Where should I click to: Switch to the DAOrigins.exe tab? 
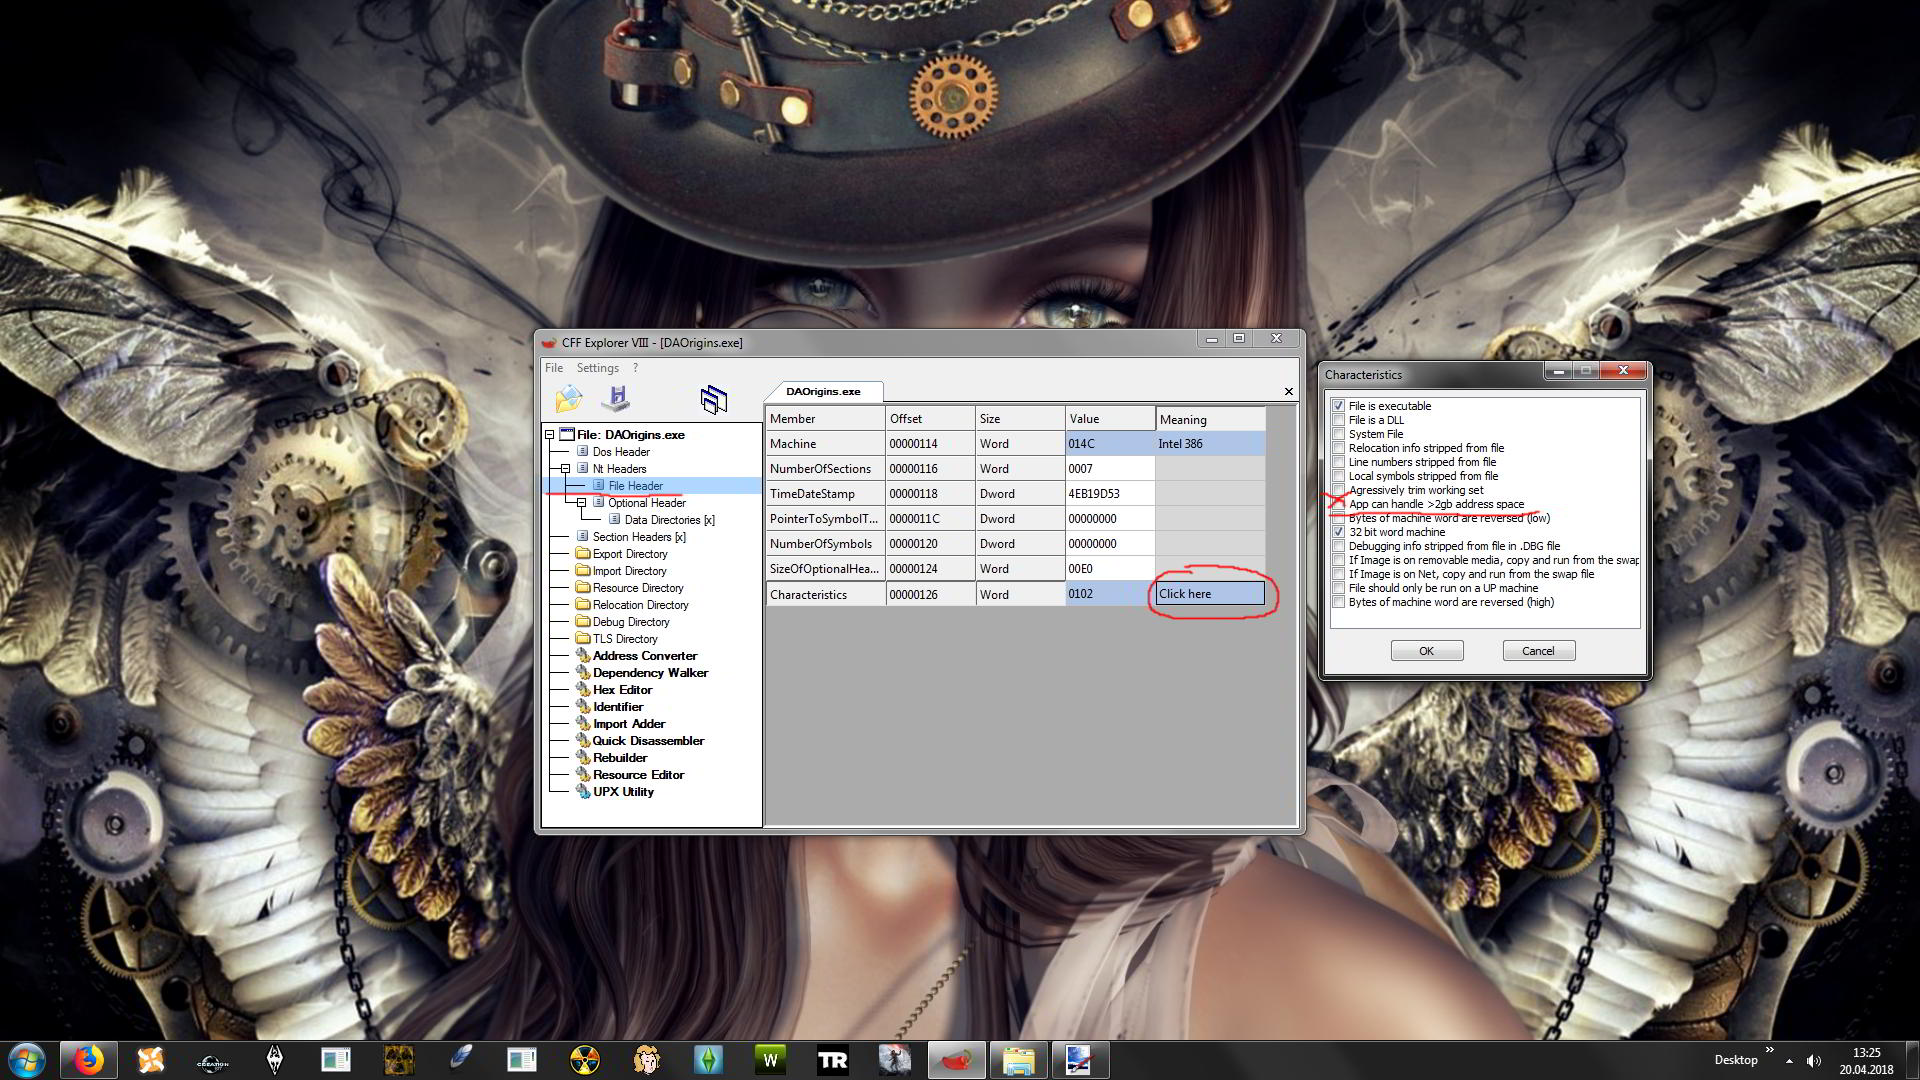point(822,392)
